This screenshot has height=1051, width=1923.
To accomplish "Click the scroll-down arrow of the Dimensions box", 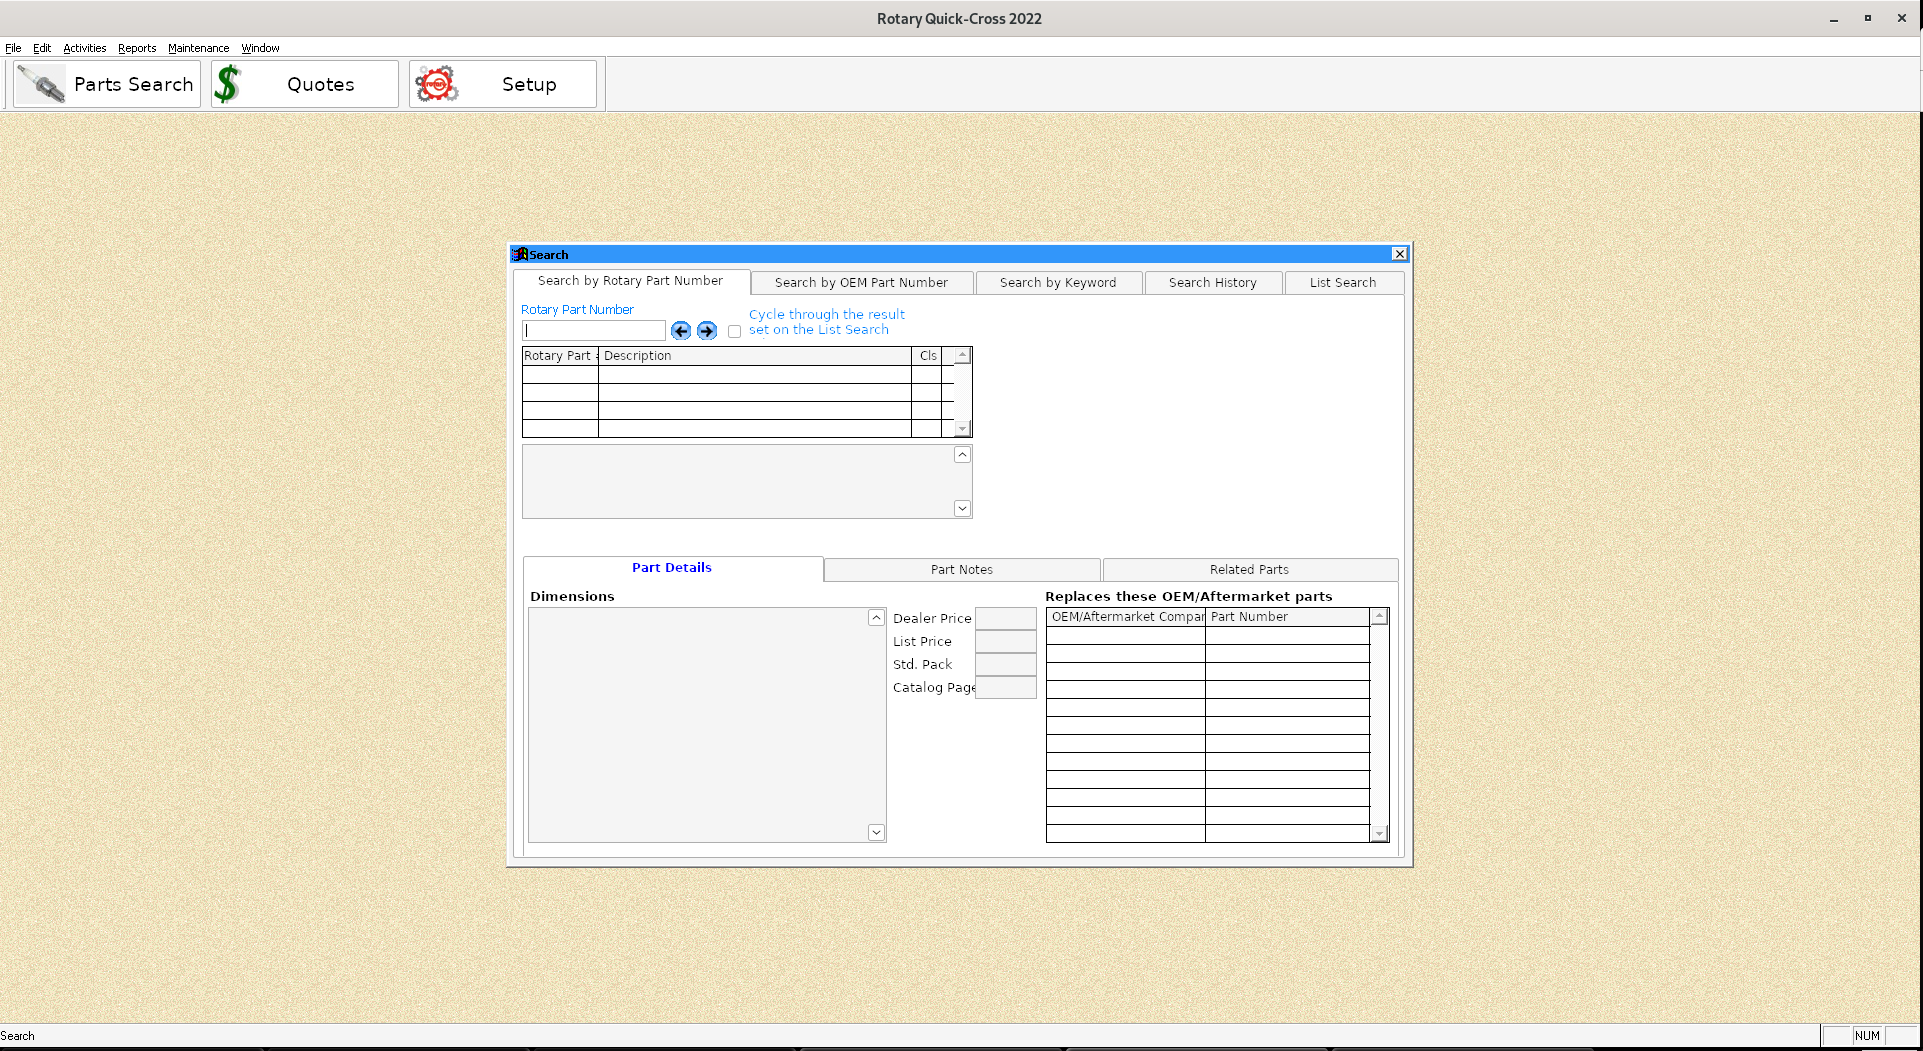I will click(876, 831).
